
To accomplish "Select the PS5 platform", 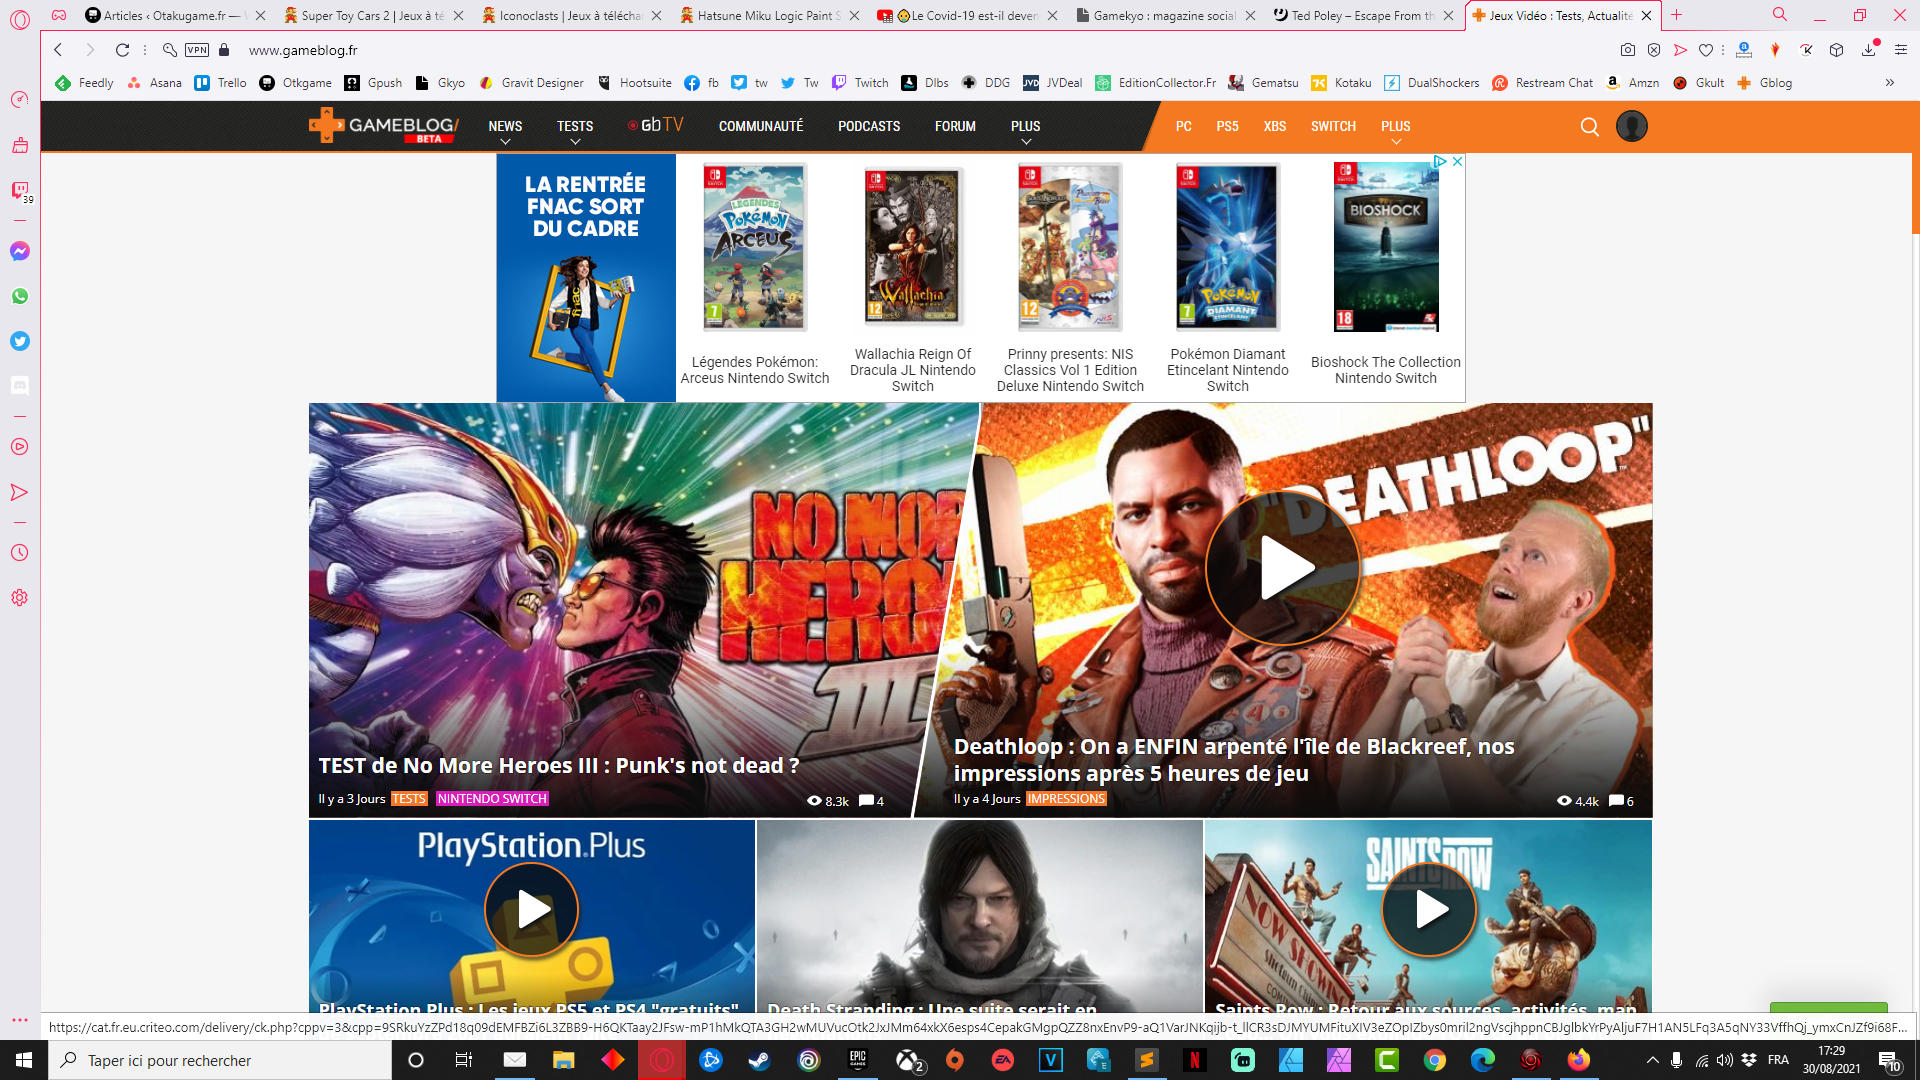I will (x=1227, y=126).
